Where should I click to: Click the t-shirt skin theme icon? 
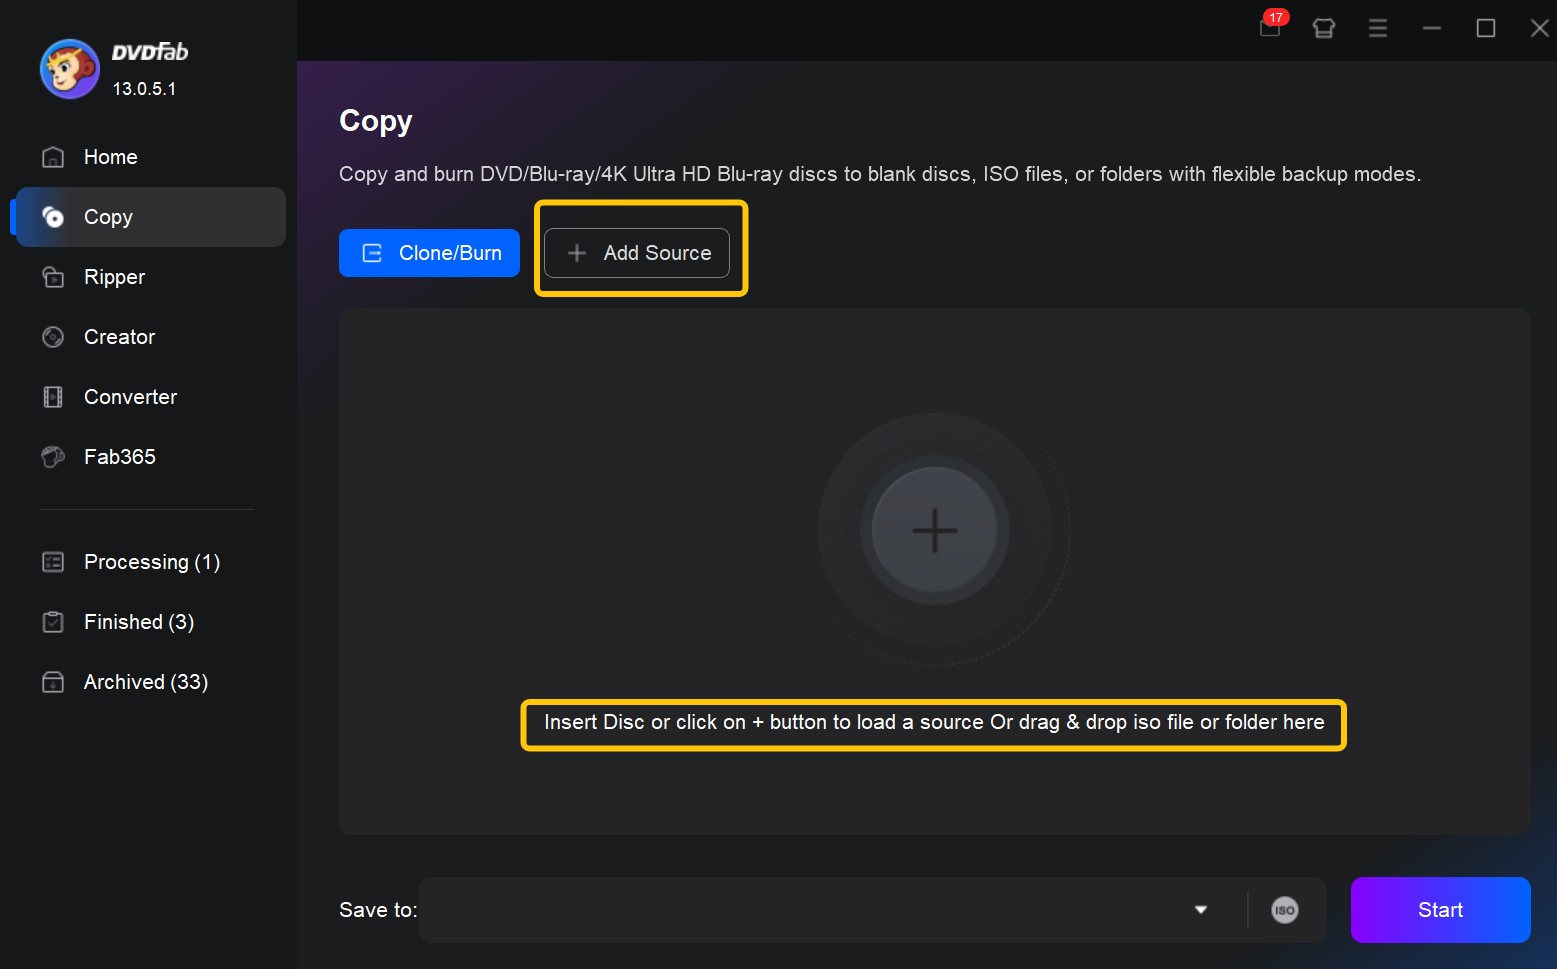point(1323,28)
